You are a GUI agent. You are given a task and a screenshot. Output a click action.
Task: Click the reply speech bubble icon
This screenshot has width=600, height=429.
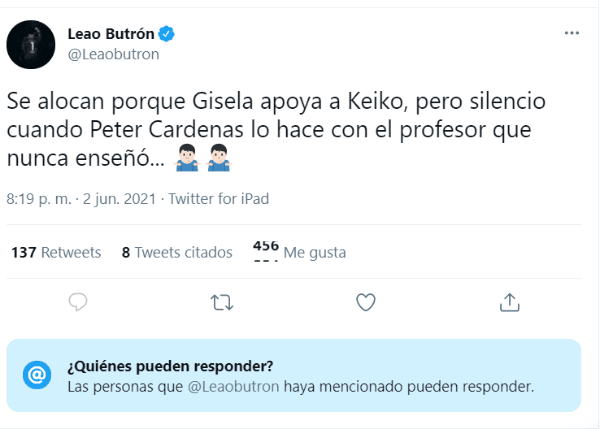click(x=79, y=301)
